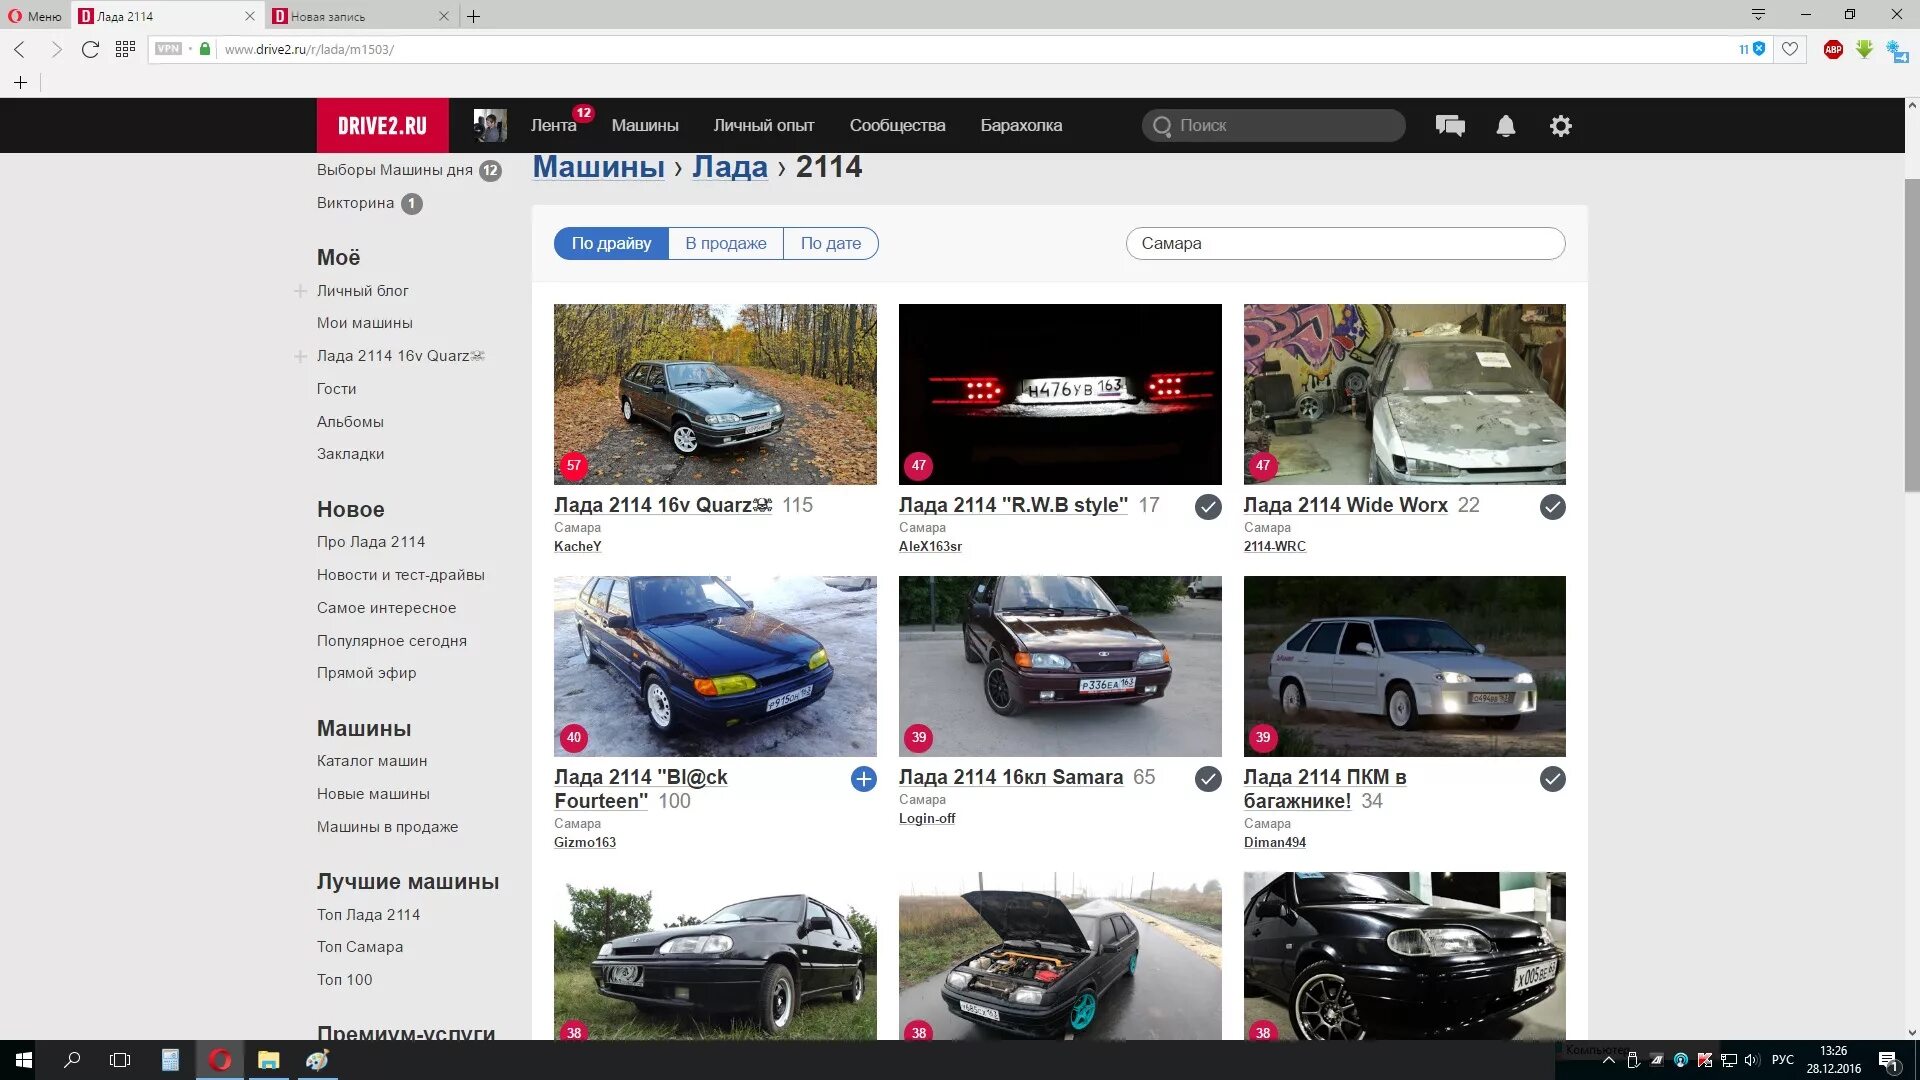The width and height of the screenshot is (1920, 1080).
Task: Toggle verified badge on Лада 2114 ПКМ в багажнике
Action: pyautogui.click(x=1552, y=778)
